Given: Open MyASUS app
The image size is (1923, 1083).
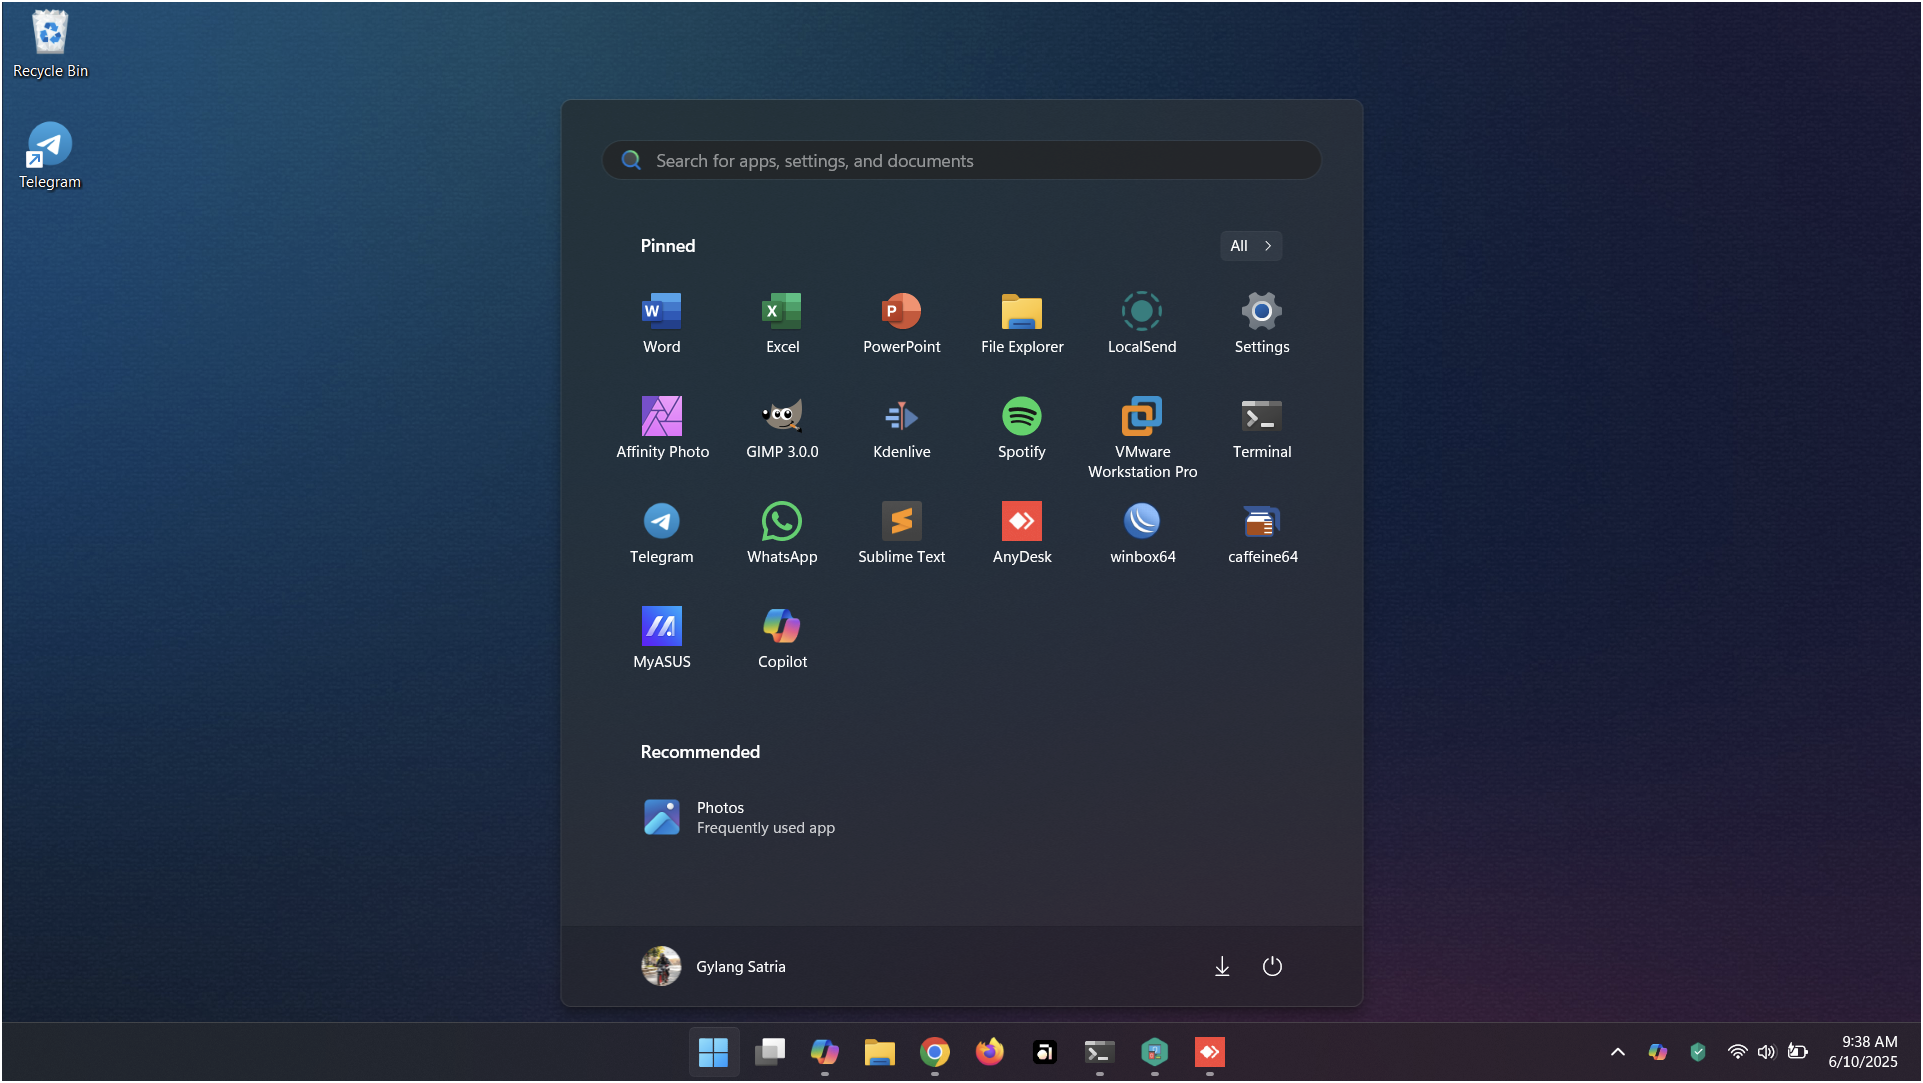Looking at the screenshot, I should [661, 638].
